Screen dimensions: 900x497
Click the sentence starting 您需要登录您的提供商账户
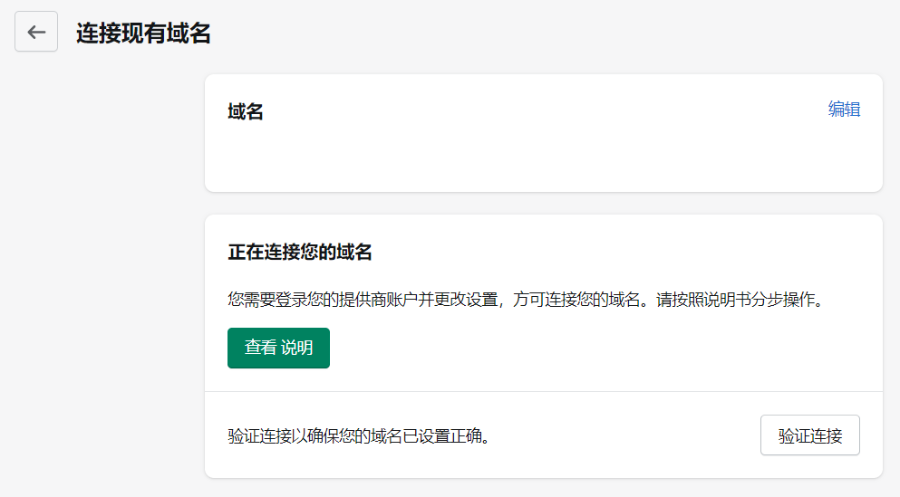click(526, 300)
